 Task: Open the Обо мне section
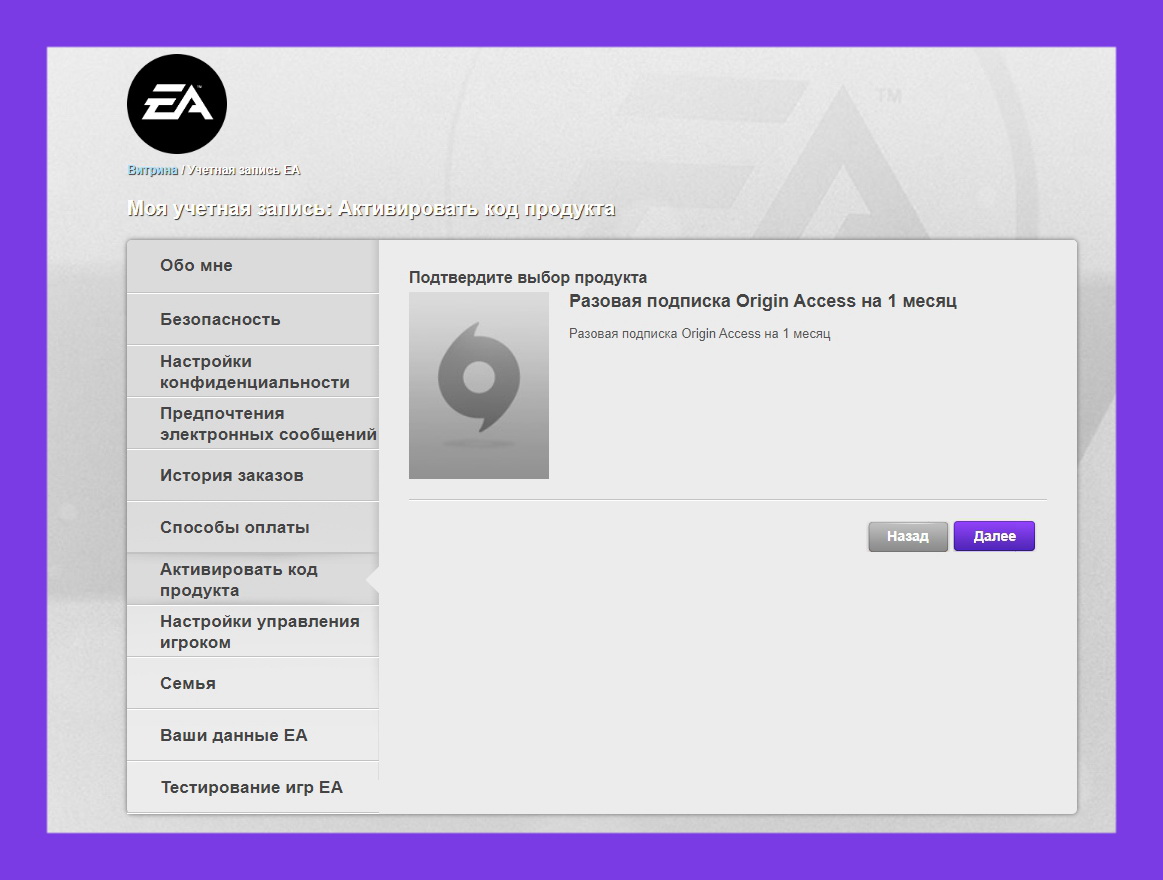pos(253,266)
